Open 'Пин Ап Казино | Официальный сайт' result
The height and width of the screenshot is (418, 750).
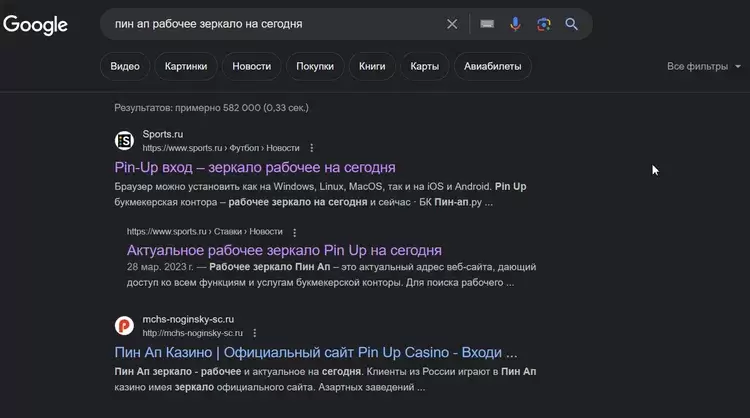click(x=316, y=352)
